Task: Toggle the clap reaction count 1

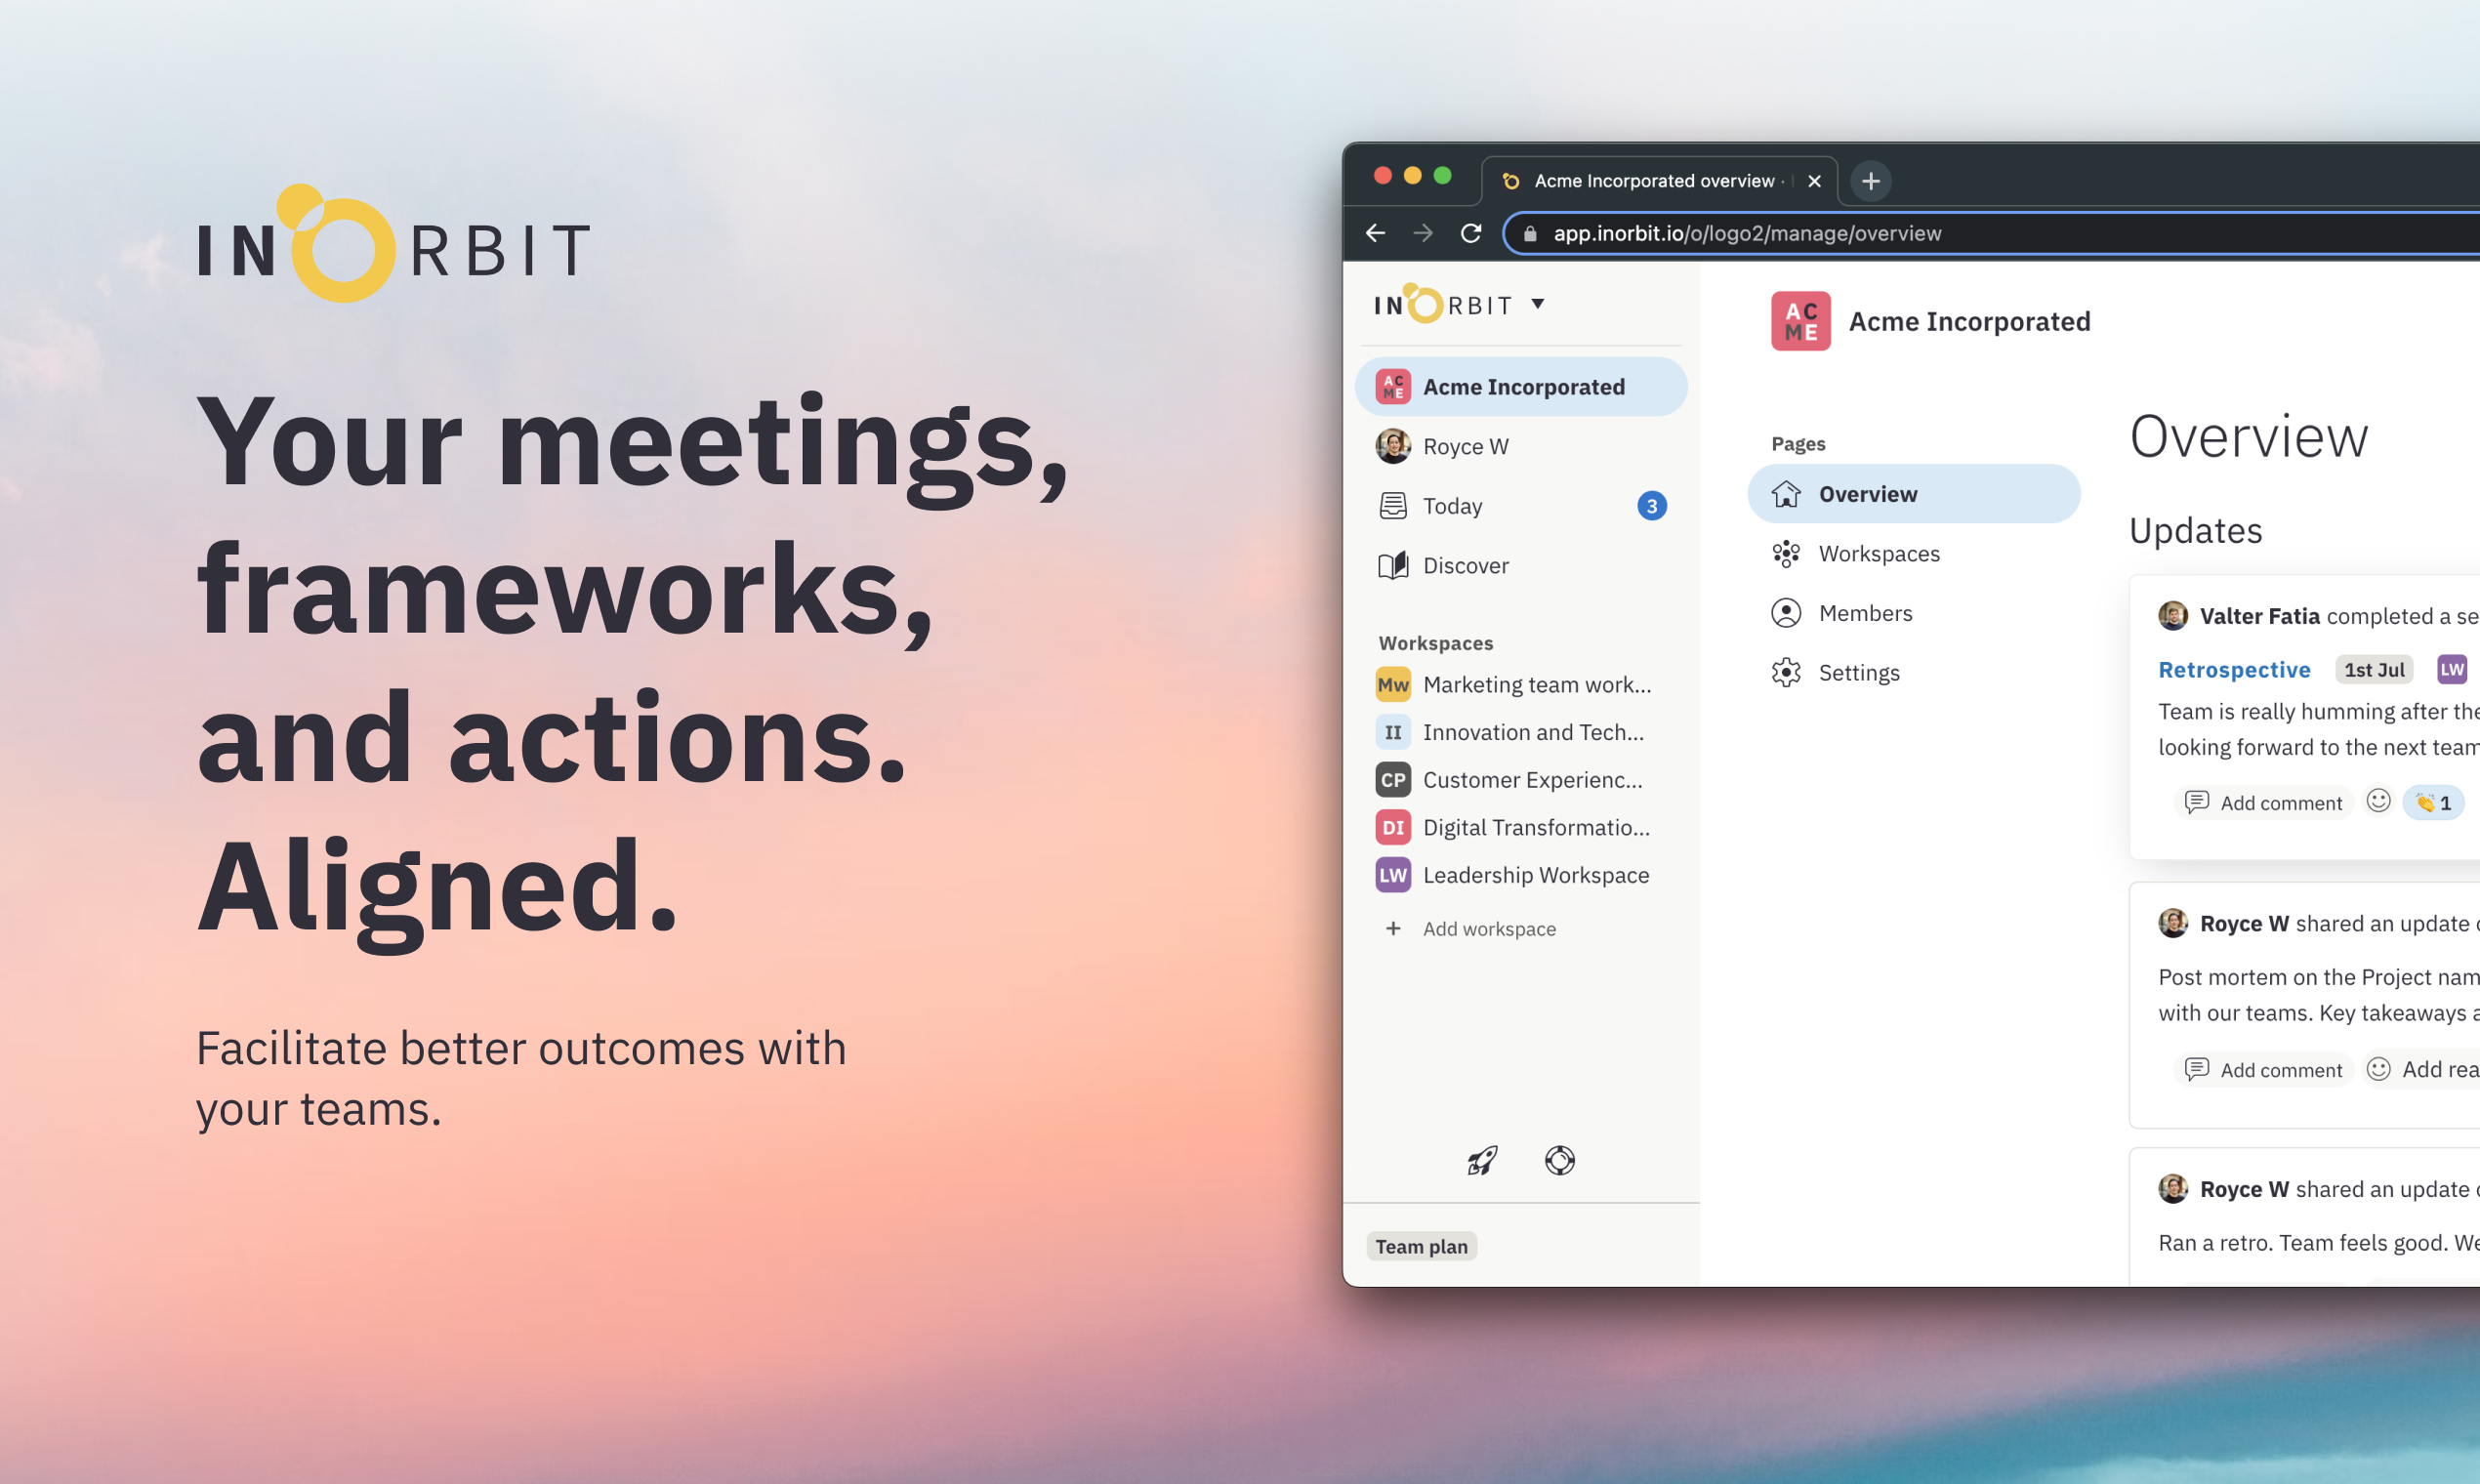Action: coord(2433,802)
